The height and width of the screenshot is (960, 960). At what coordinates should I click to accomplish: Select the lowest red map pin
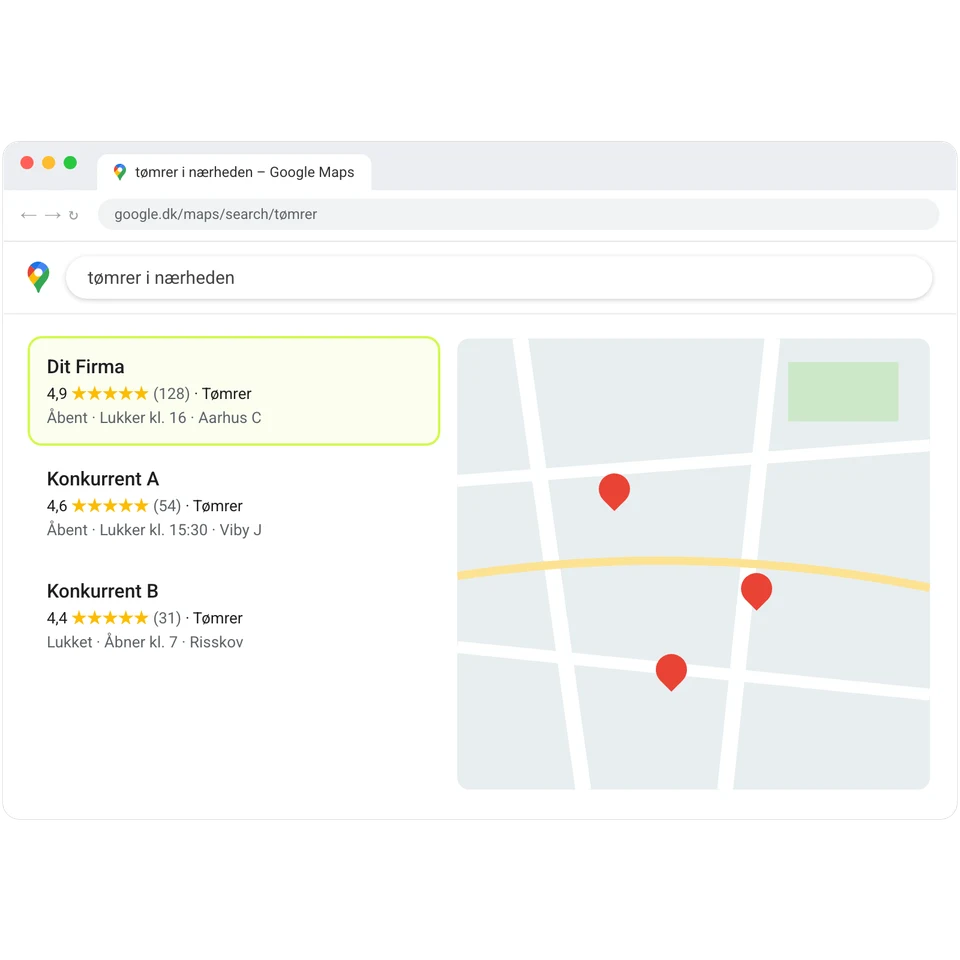(x=671, y=672)
